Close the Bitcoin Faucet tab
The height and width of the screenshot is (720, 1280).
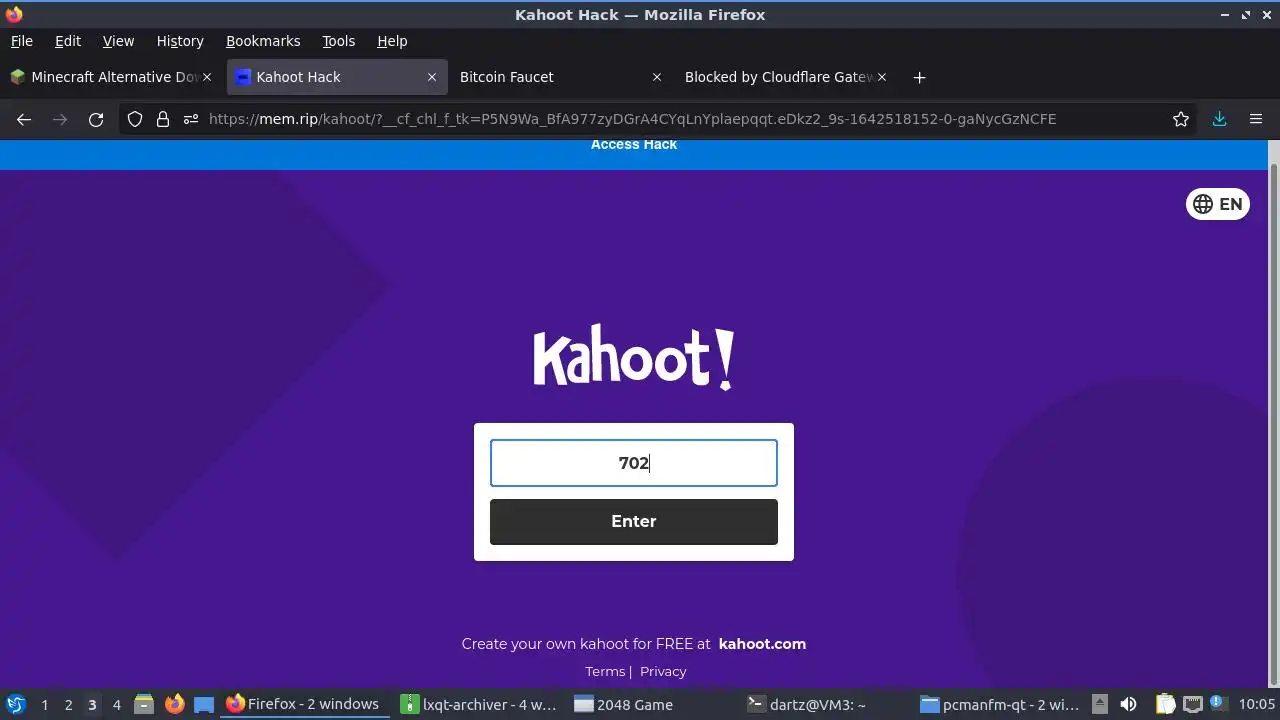657,77
